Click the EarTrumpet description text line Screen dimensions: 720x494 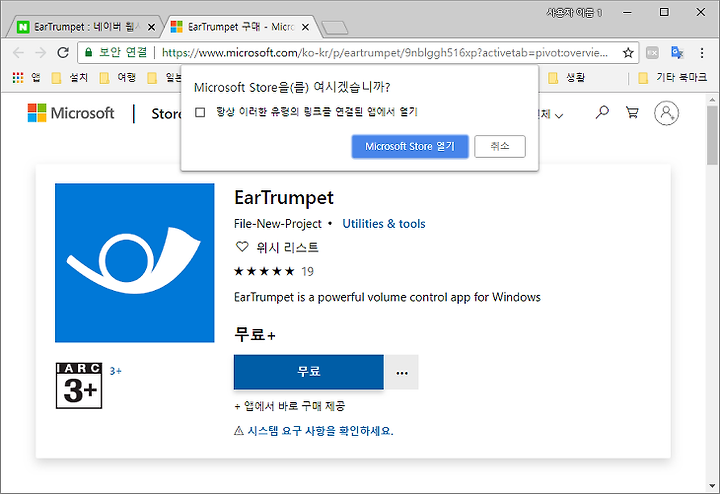387,297
